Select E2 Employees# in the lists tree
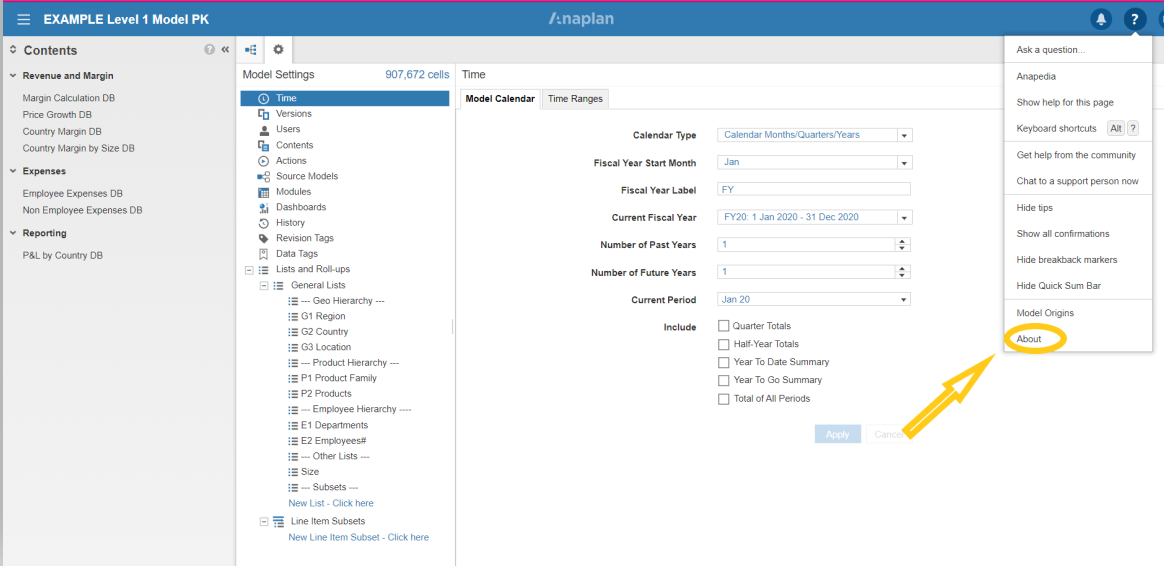This screenshot has width=1164, height=566. tap(334, 440)
